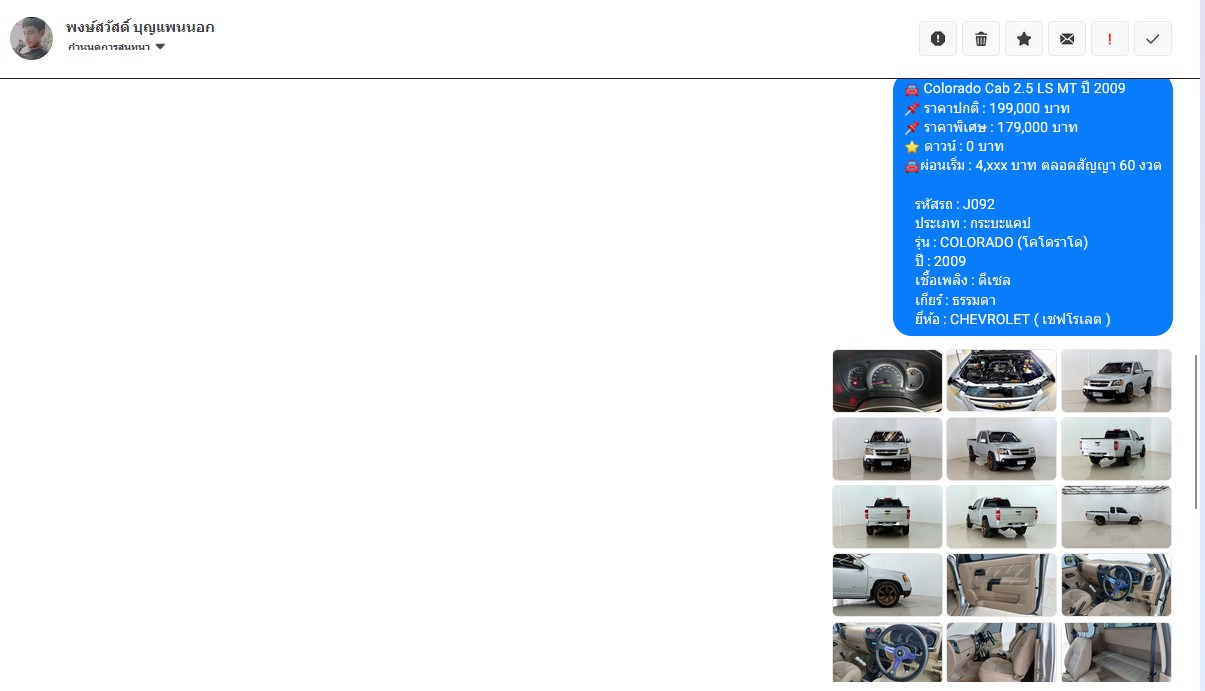The image size is (1205, 691).
Task: Click the report alert circle icon
Action: coord(938,39)
